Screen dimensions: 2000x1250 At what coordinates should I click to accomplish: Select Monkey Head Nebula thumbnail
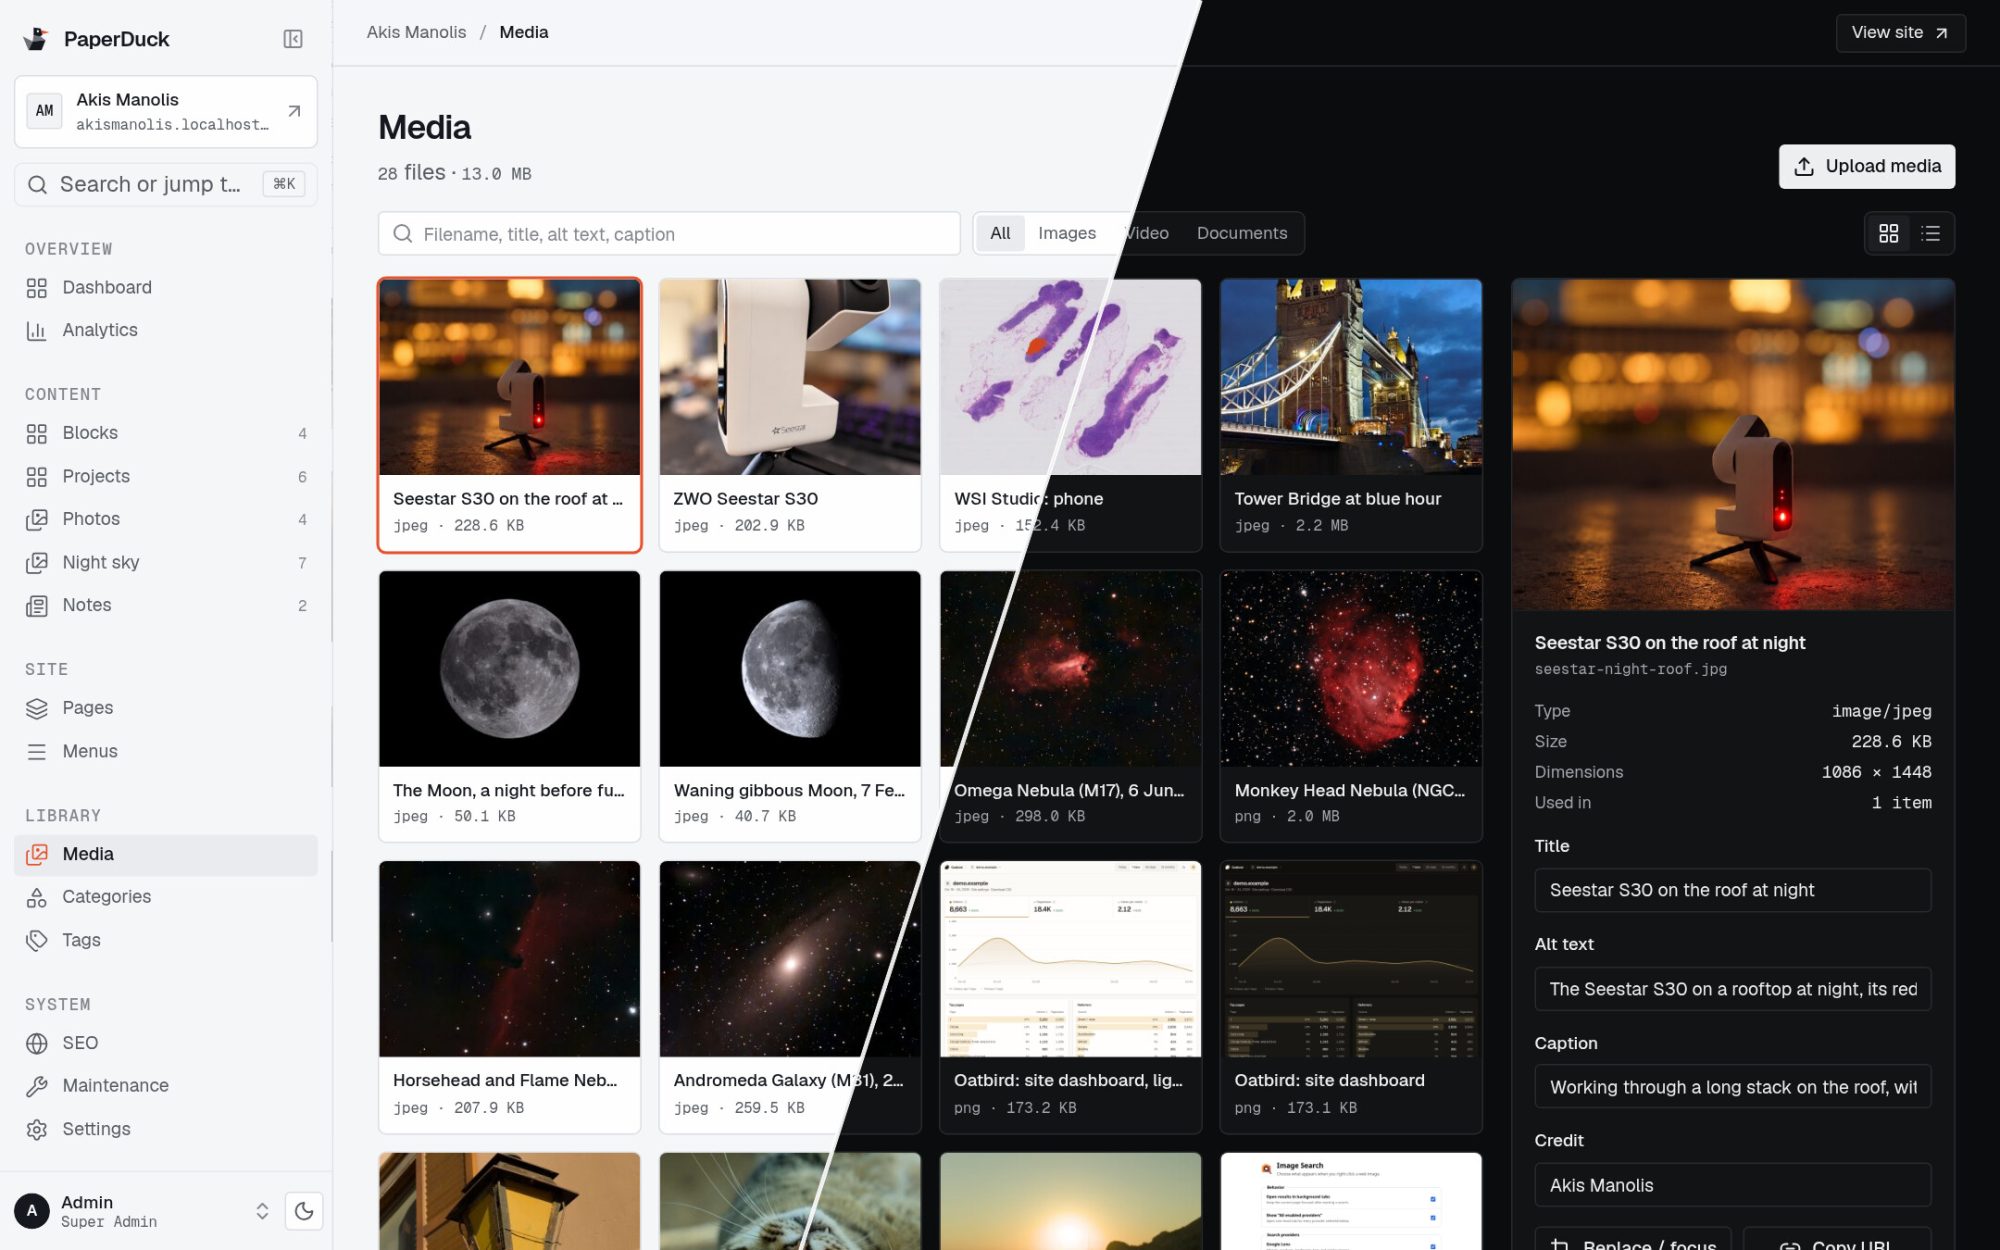click(x=1351, y=669)
